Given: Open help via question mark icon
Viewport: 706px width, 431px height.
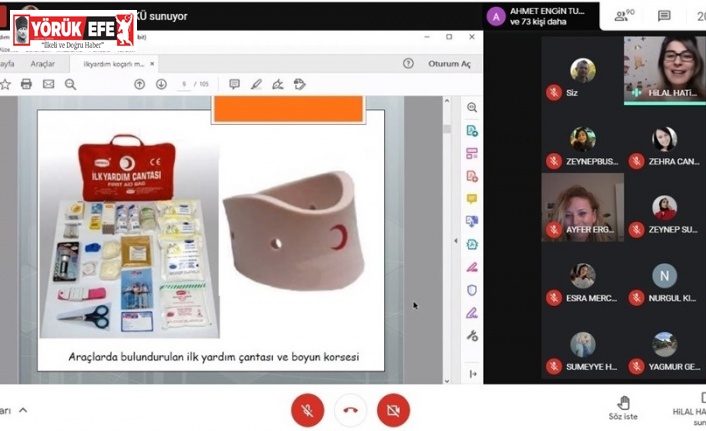Looking at the screenshot, I should [x=408, y=64].
